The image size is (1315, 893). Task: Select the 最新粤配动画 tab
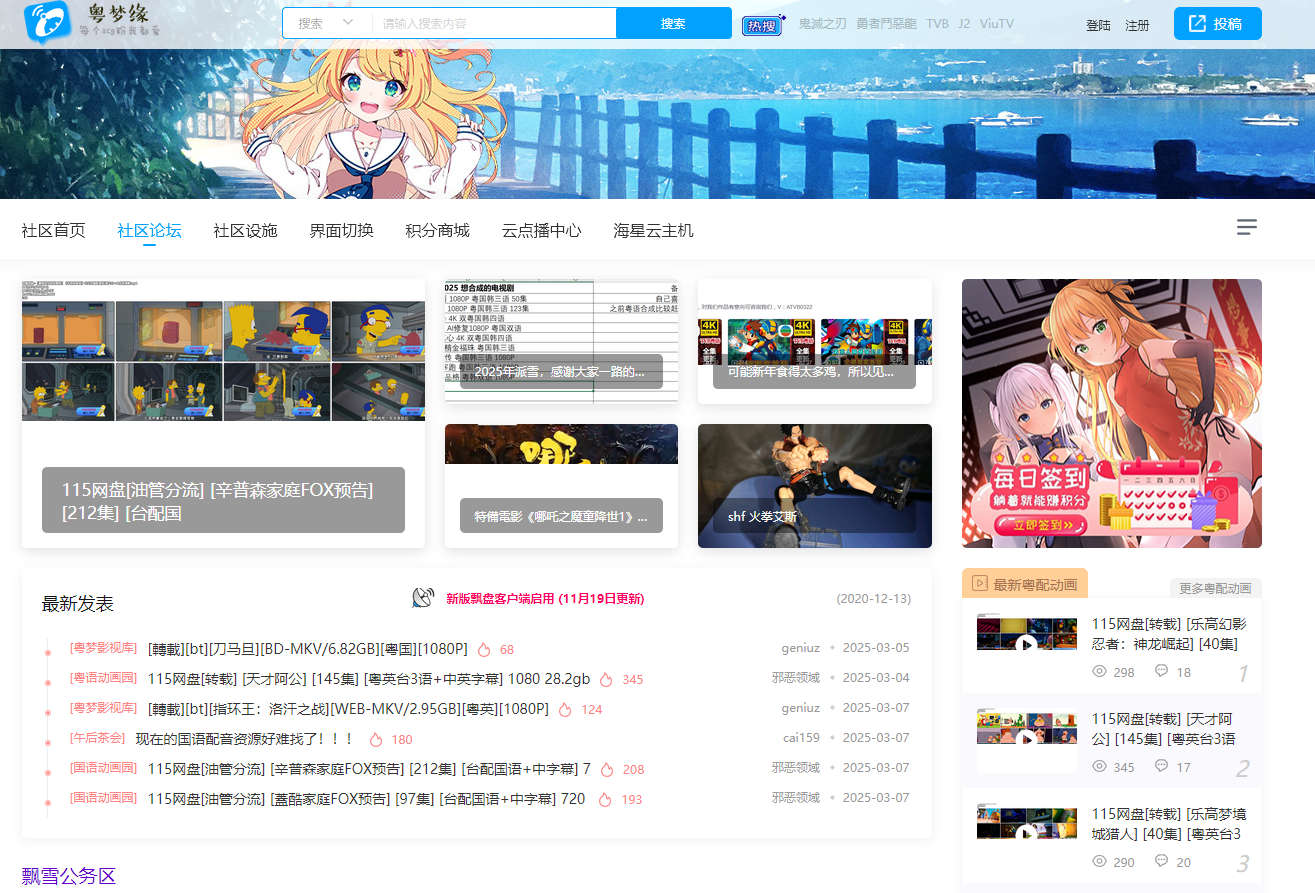coord(1025,583)
